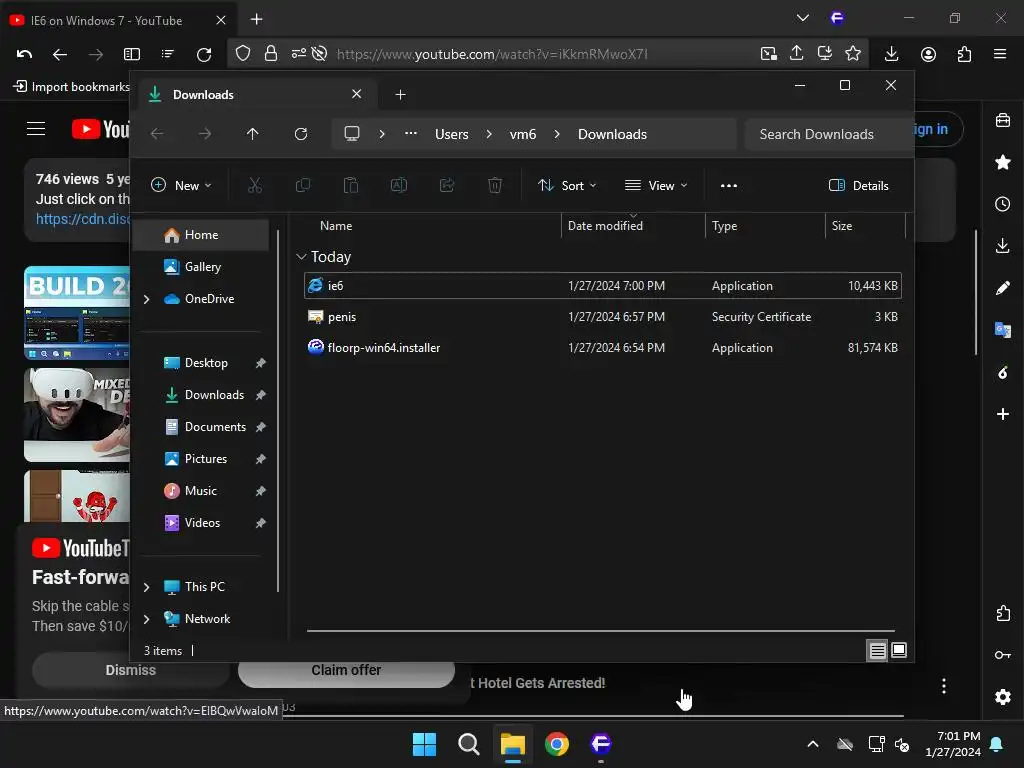1024x768 pixels.
Task: Show hidden system tray icons
Action: pyautogui.click(x=813, y=744)
